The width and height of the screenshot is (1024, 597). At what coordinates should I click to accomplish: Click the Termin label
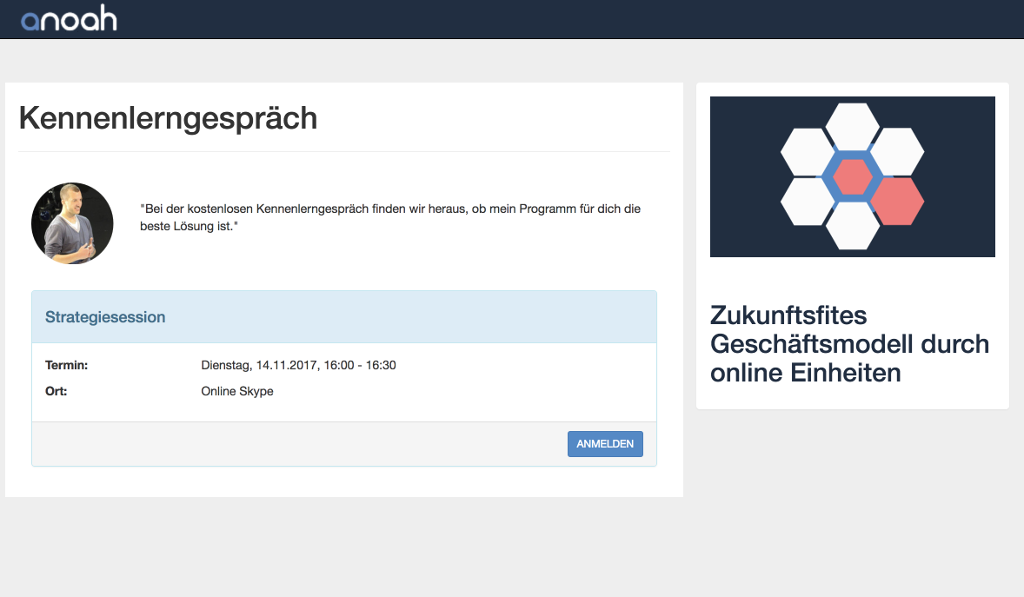point(66,365)
